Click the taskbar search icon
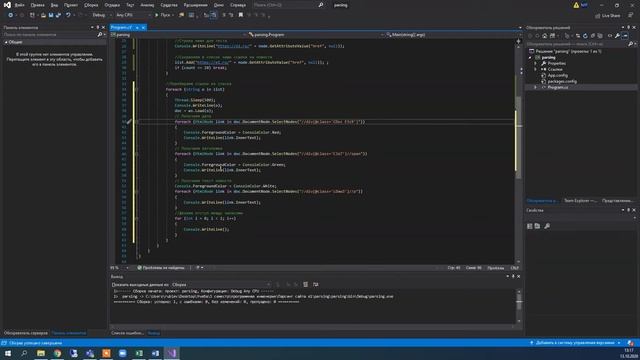The height and width of the screenshot is (360, 640). pos(24,353)
